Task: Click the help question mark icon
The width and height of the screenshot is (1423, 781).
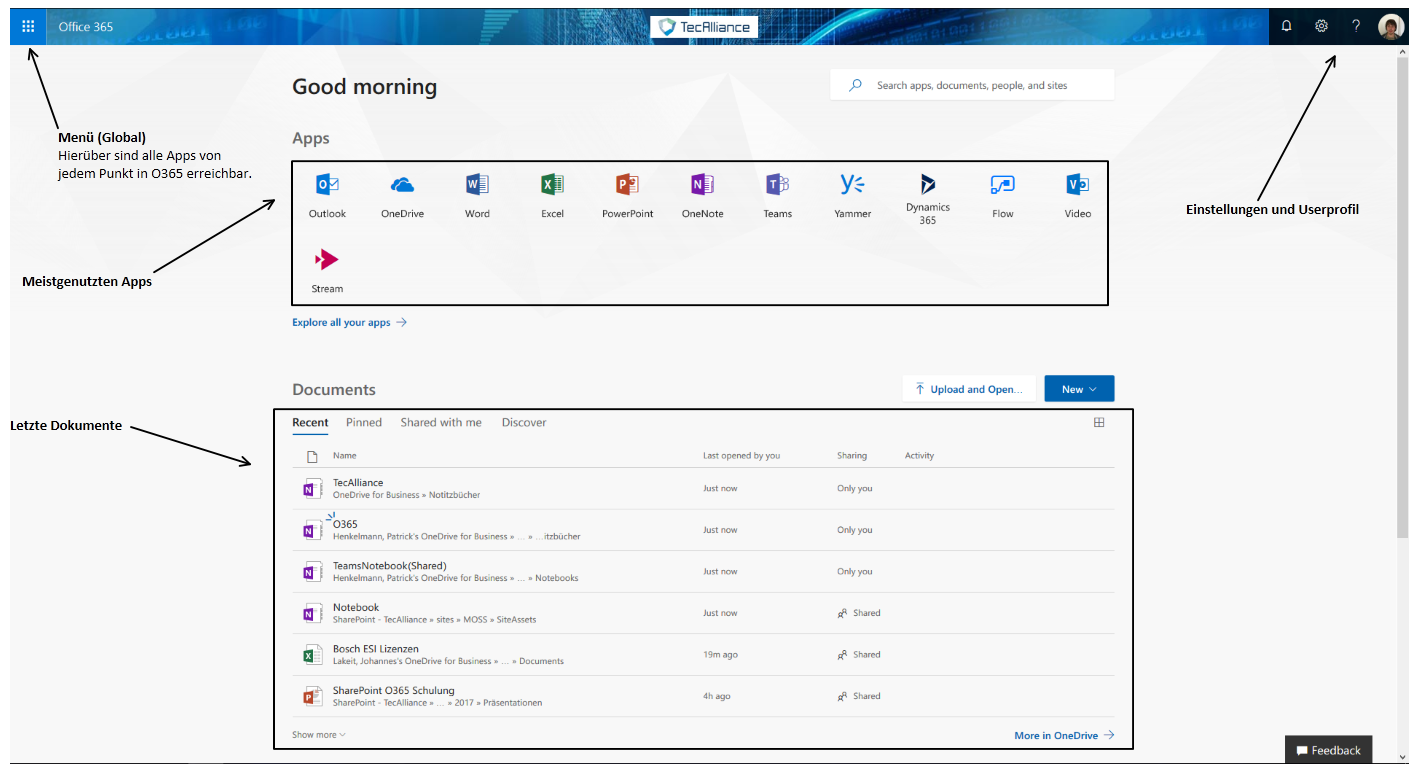Action: coord(1356,26)
